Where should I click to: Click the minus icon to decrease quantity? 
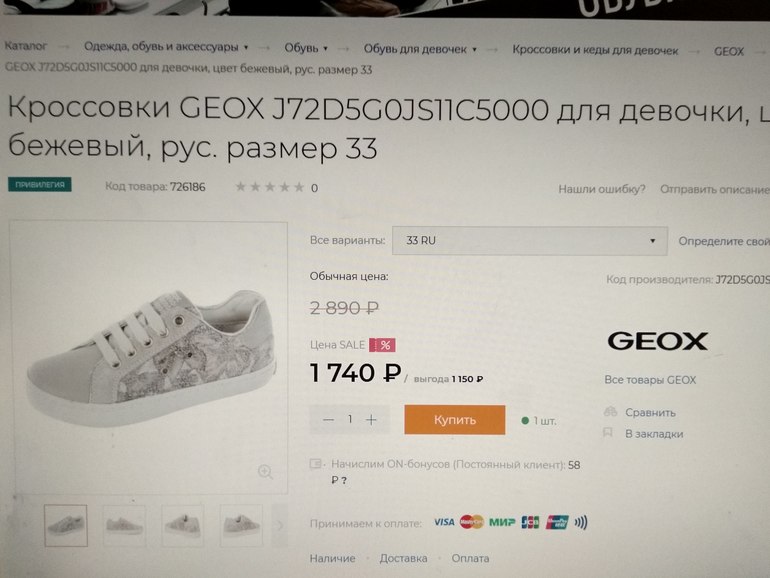pos(328,420)
